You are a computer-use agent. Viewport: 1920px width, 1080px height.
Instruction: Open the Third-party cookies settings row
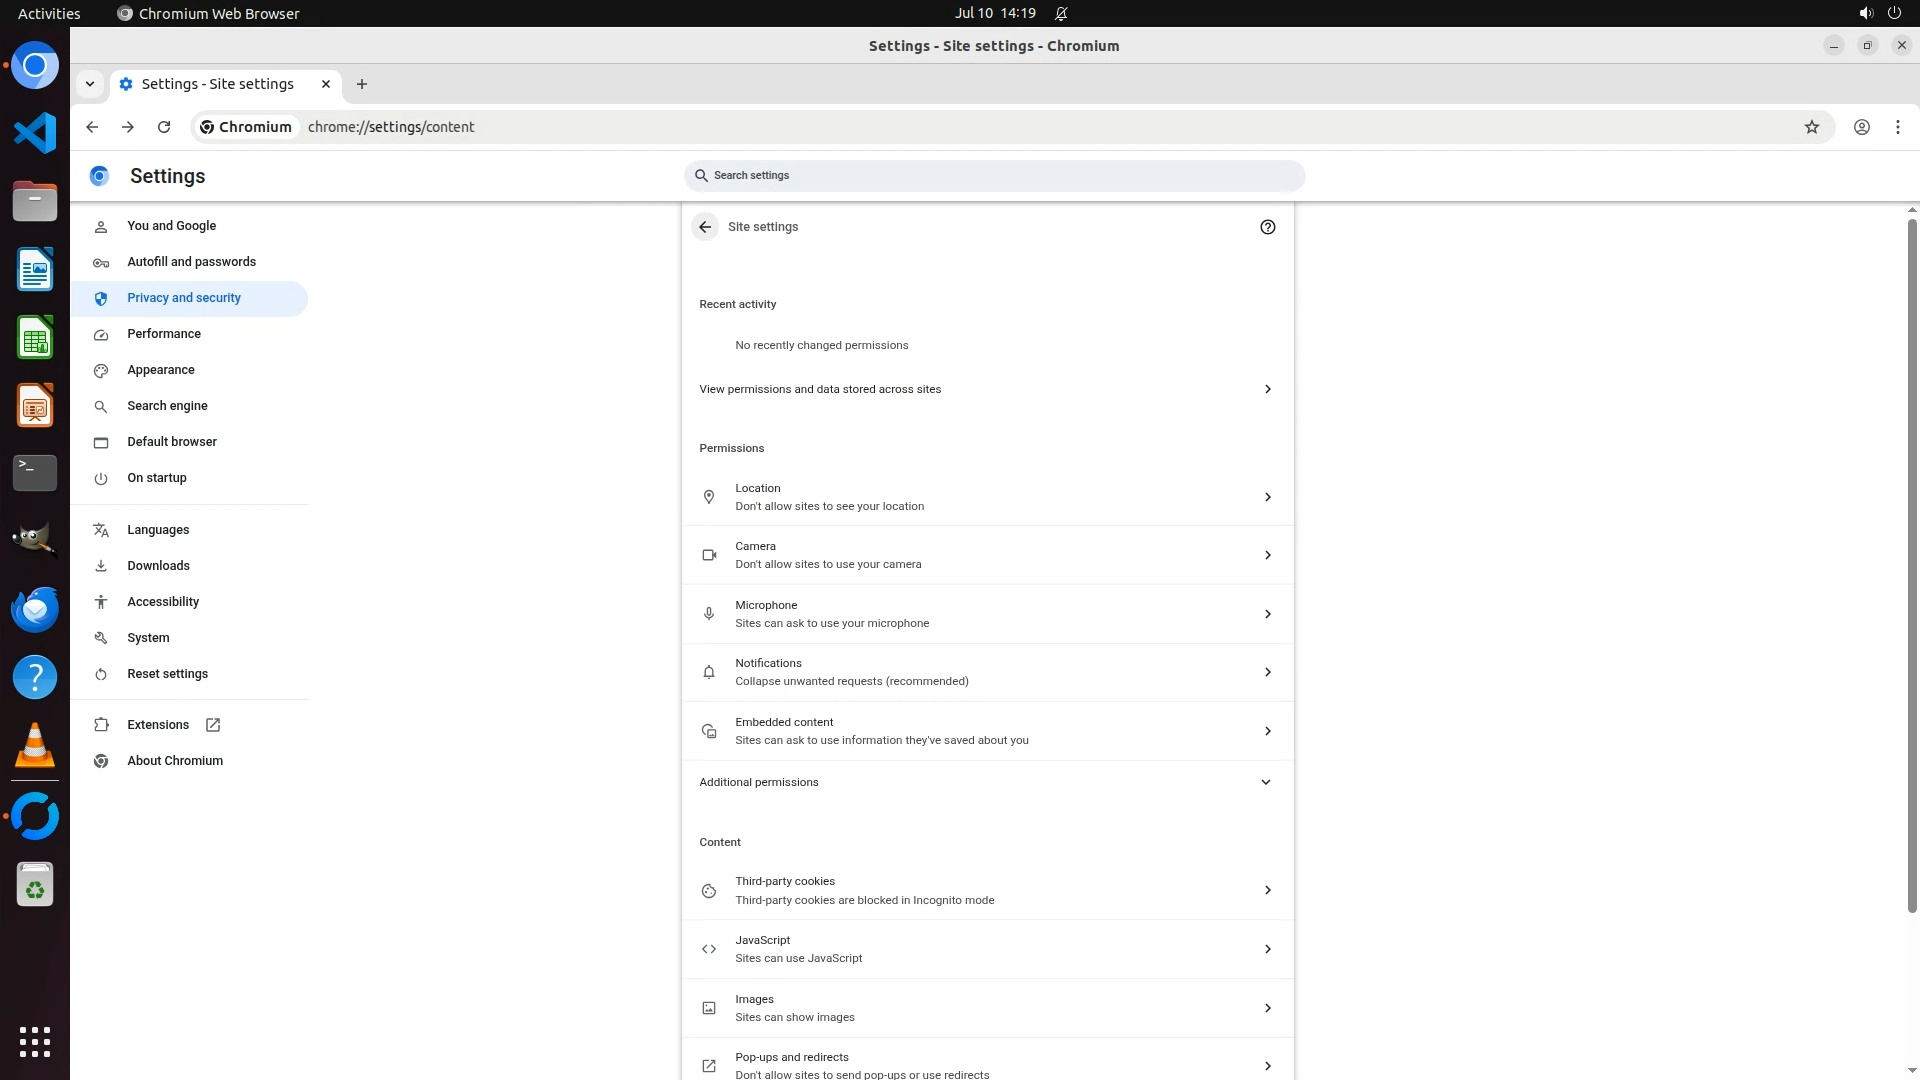pos(986,890)
